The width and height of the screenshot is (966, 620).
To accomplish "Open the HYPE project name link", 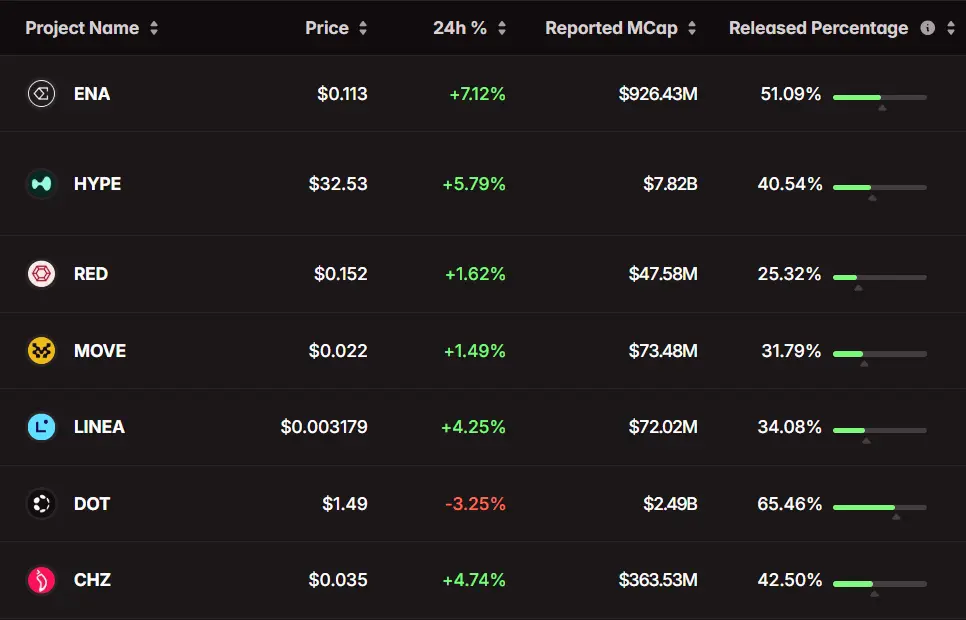I will point(97,184).
